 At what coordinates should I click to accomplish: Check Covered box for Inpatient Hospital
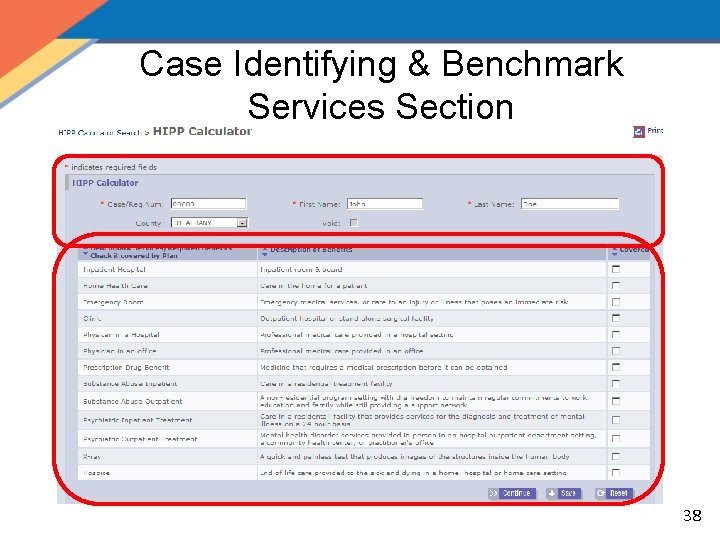click(616, 269)
